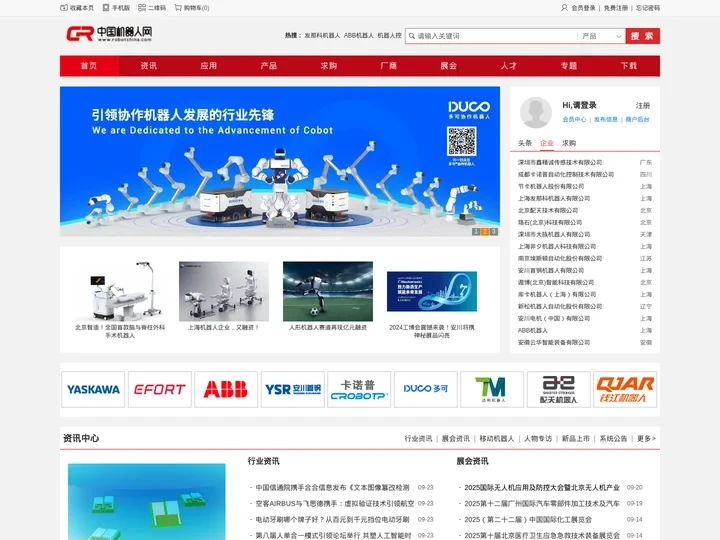The image size is (720, 540).
Task: Click the red 搜索 search button
Action: click(x=642, y=36)
